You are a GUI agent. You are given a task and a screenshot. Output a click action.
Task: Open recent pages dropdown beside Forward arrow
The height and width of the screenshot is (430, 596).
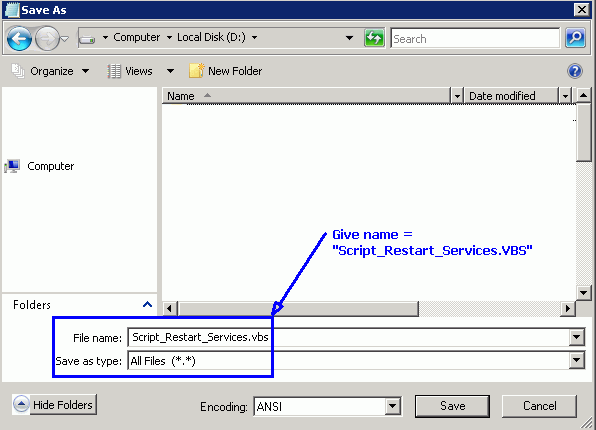65,38
